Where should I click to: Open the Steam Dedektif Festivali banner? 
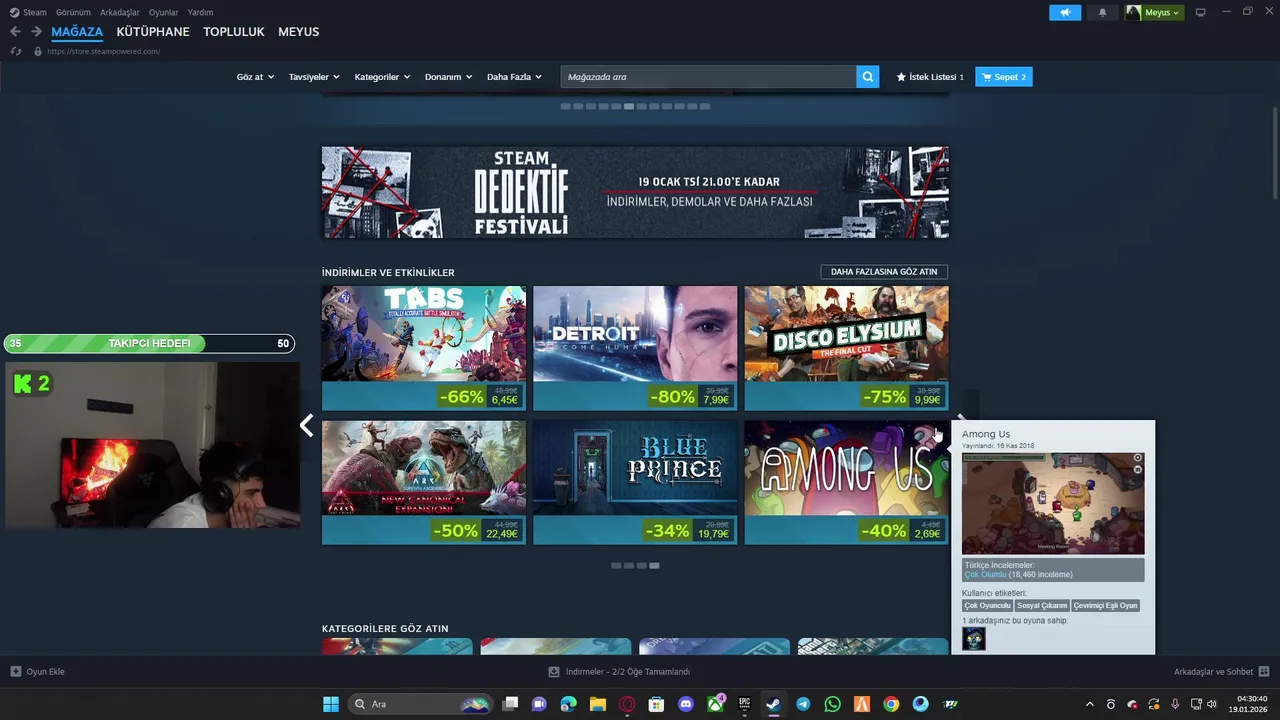pyautogui.click(x=635, y=192)
